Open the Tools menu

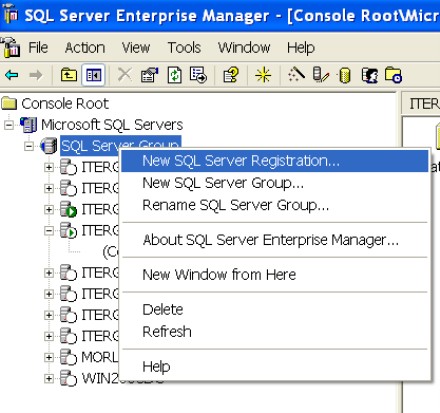pos(184,48)
